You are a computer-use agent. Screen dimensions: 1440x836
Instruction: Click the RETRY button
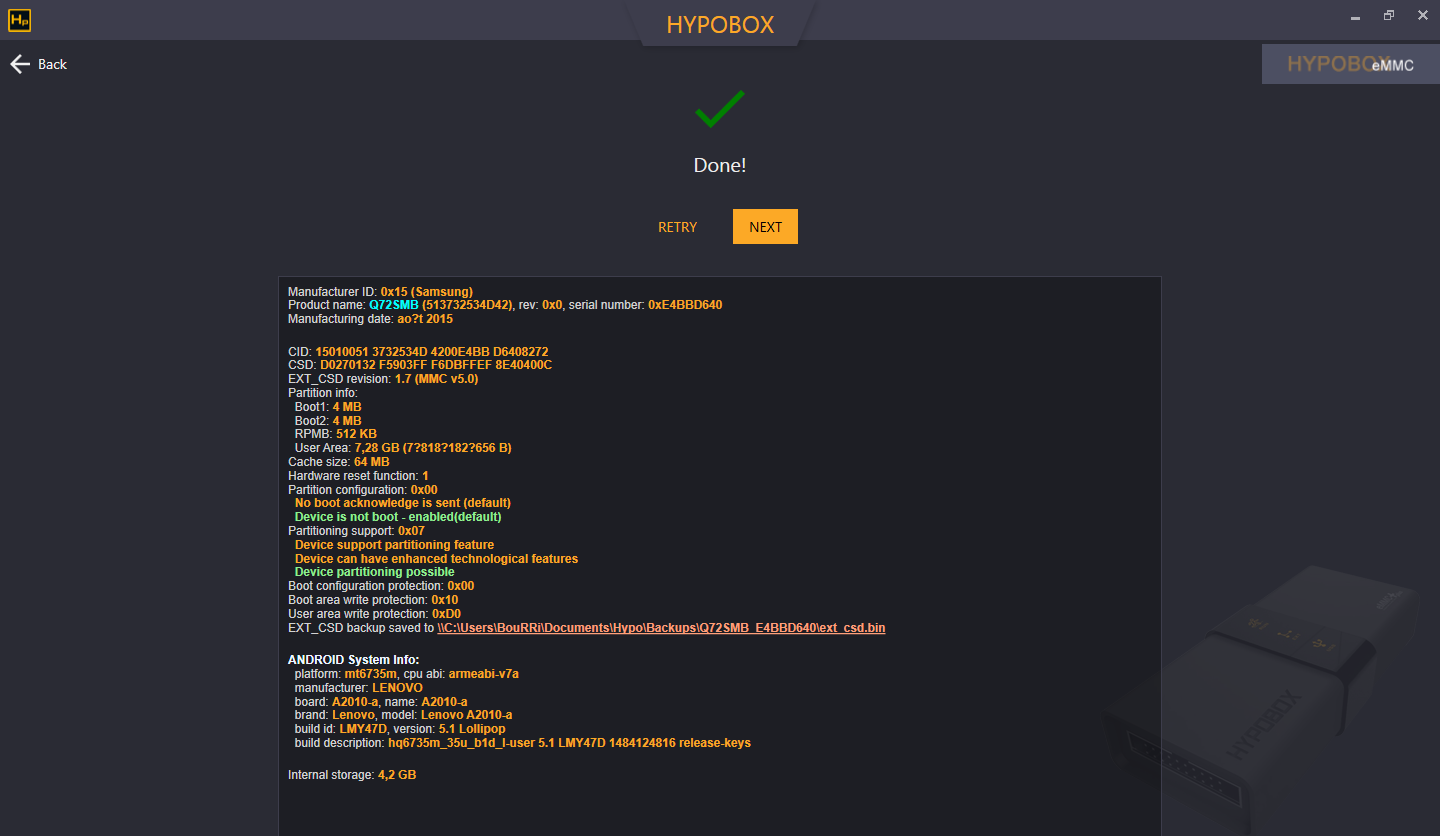pyautogui.click(x=677, y=227)
